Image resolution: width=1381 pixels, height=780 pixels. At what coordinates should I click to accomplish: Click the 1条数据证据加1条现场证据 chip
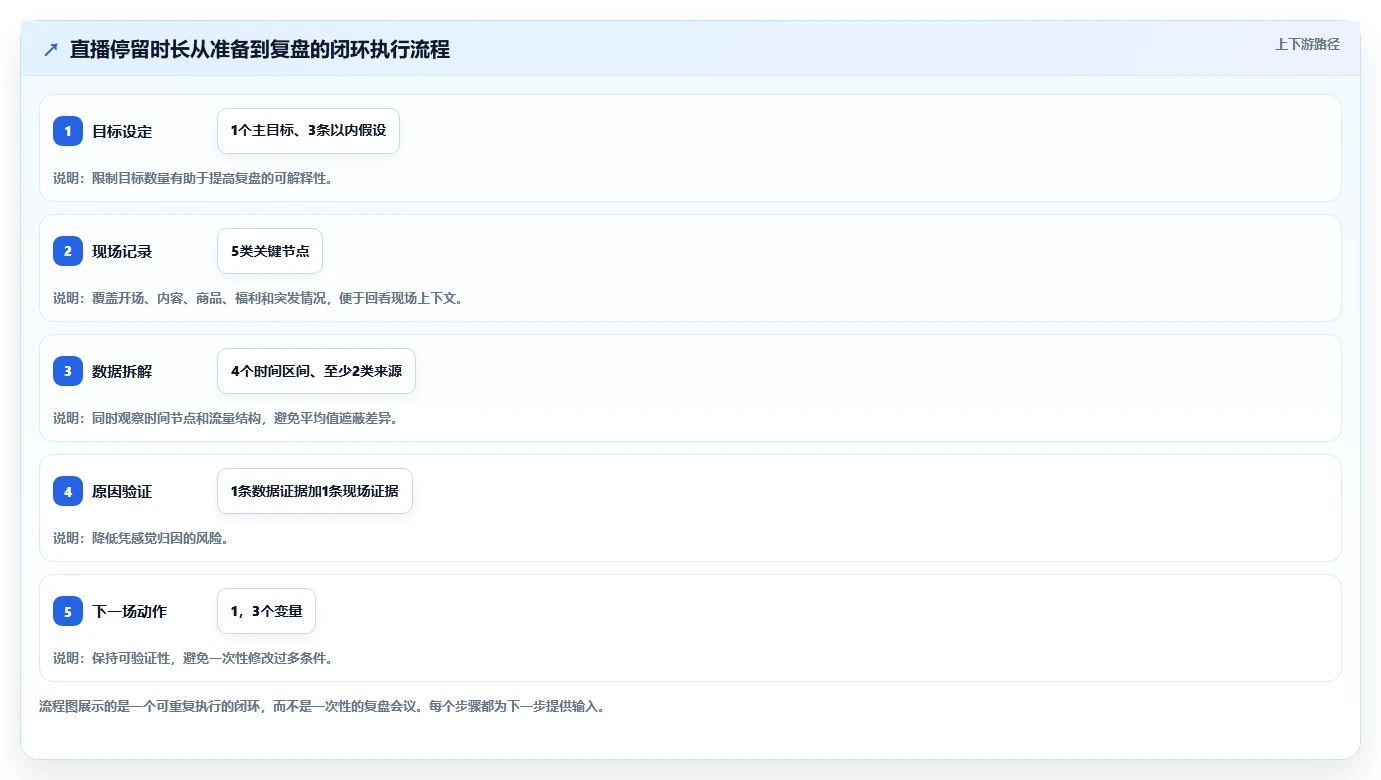coord(315,491)
